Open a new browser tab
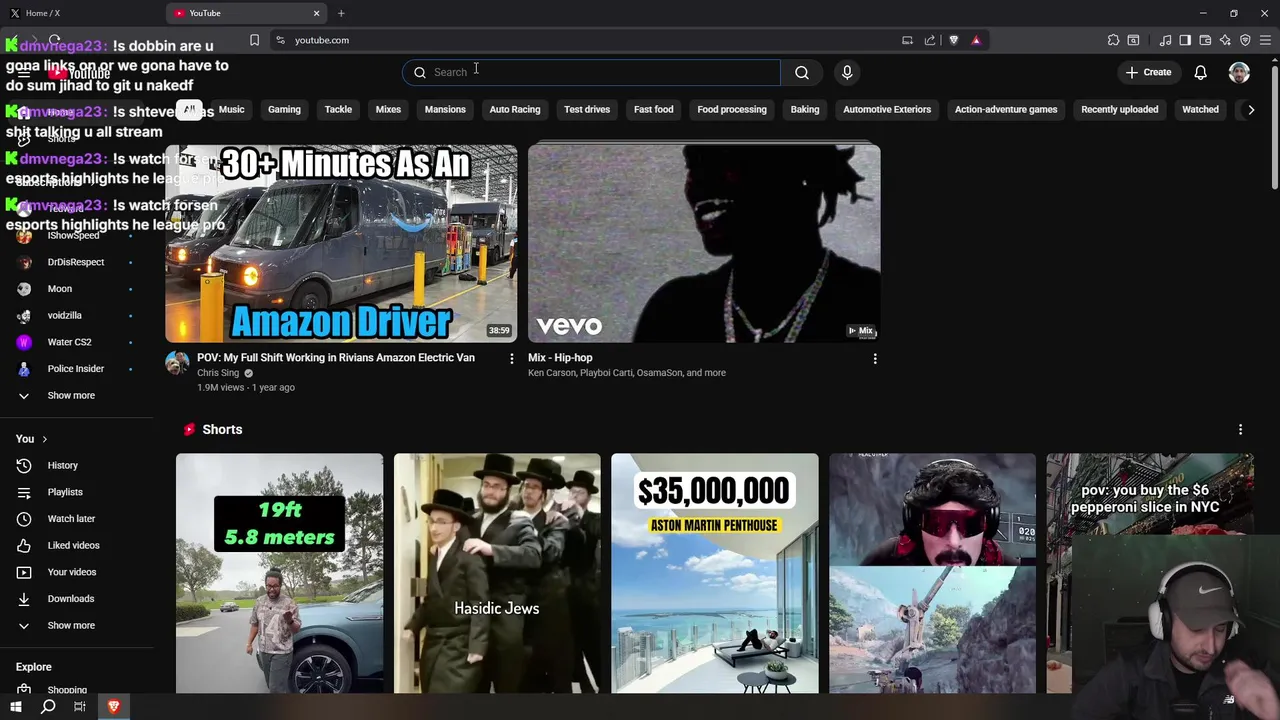Viewport: 1280px width, 720px height. point(341,13)
